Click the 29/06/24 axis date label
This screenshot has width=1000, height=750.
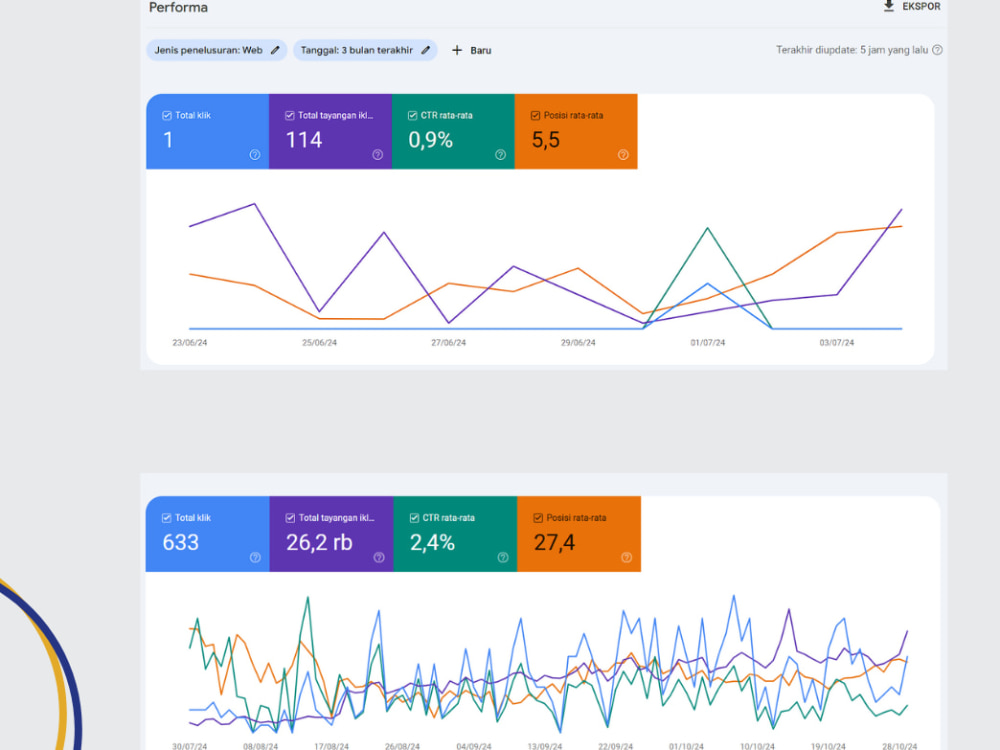578,342
